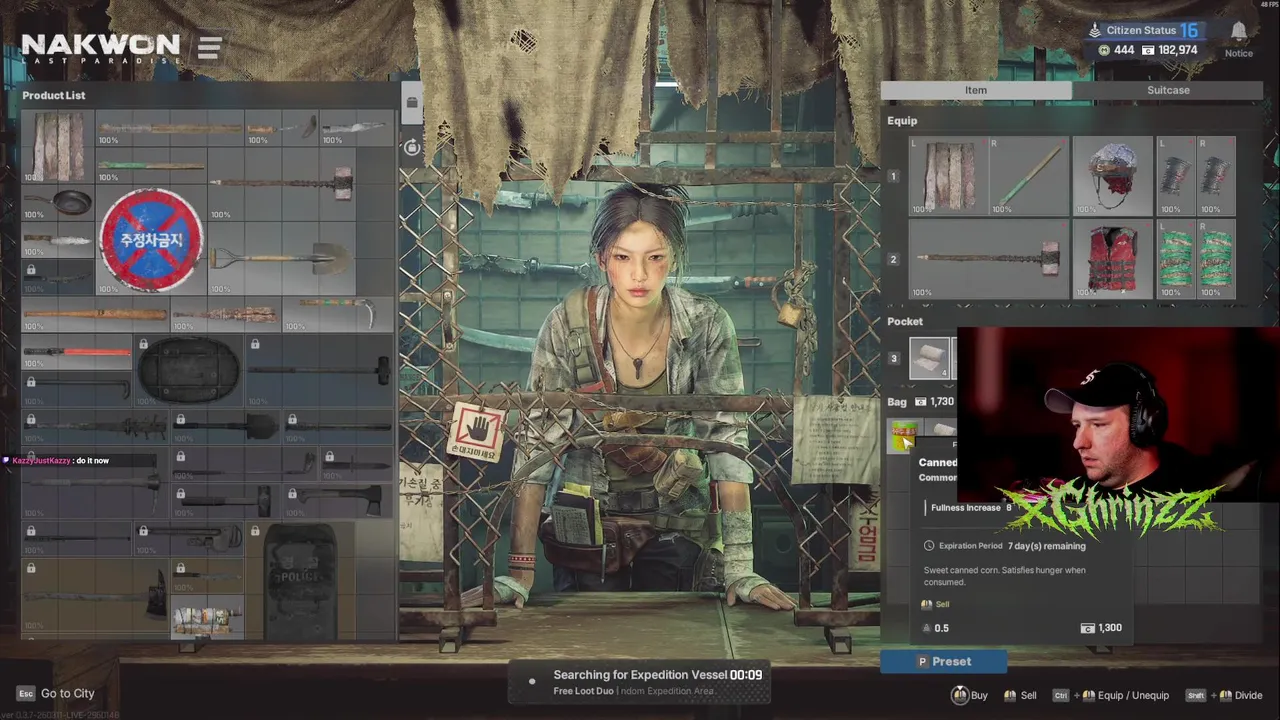Click the Nakwon Last Paradise logo
Image resolution: width=1280 pixels, height=720 pixels.
coord(100,47)
